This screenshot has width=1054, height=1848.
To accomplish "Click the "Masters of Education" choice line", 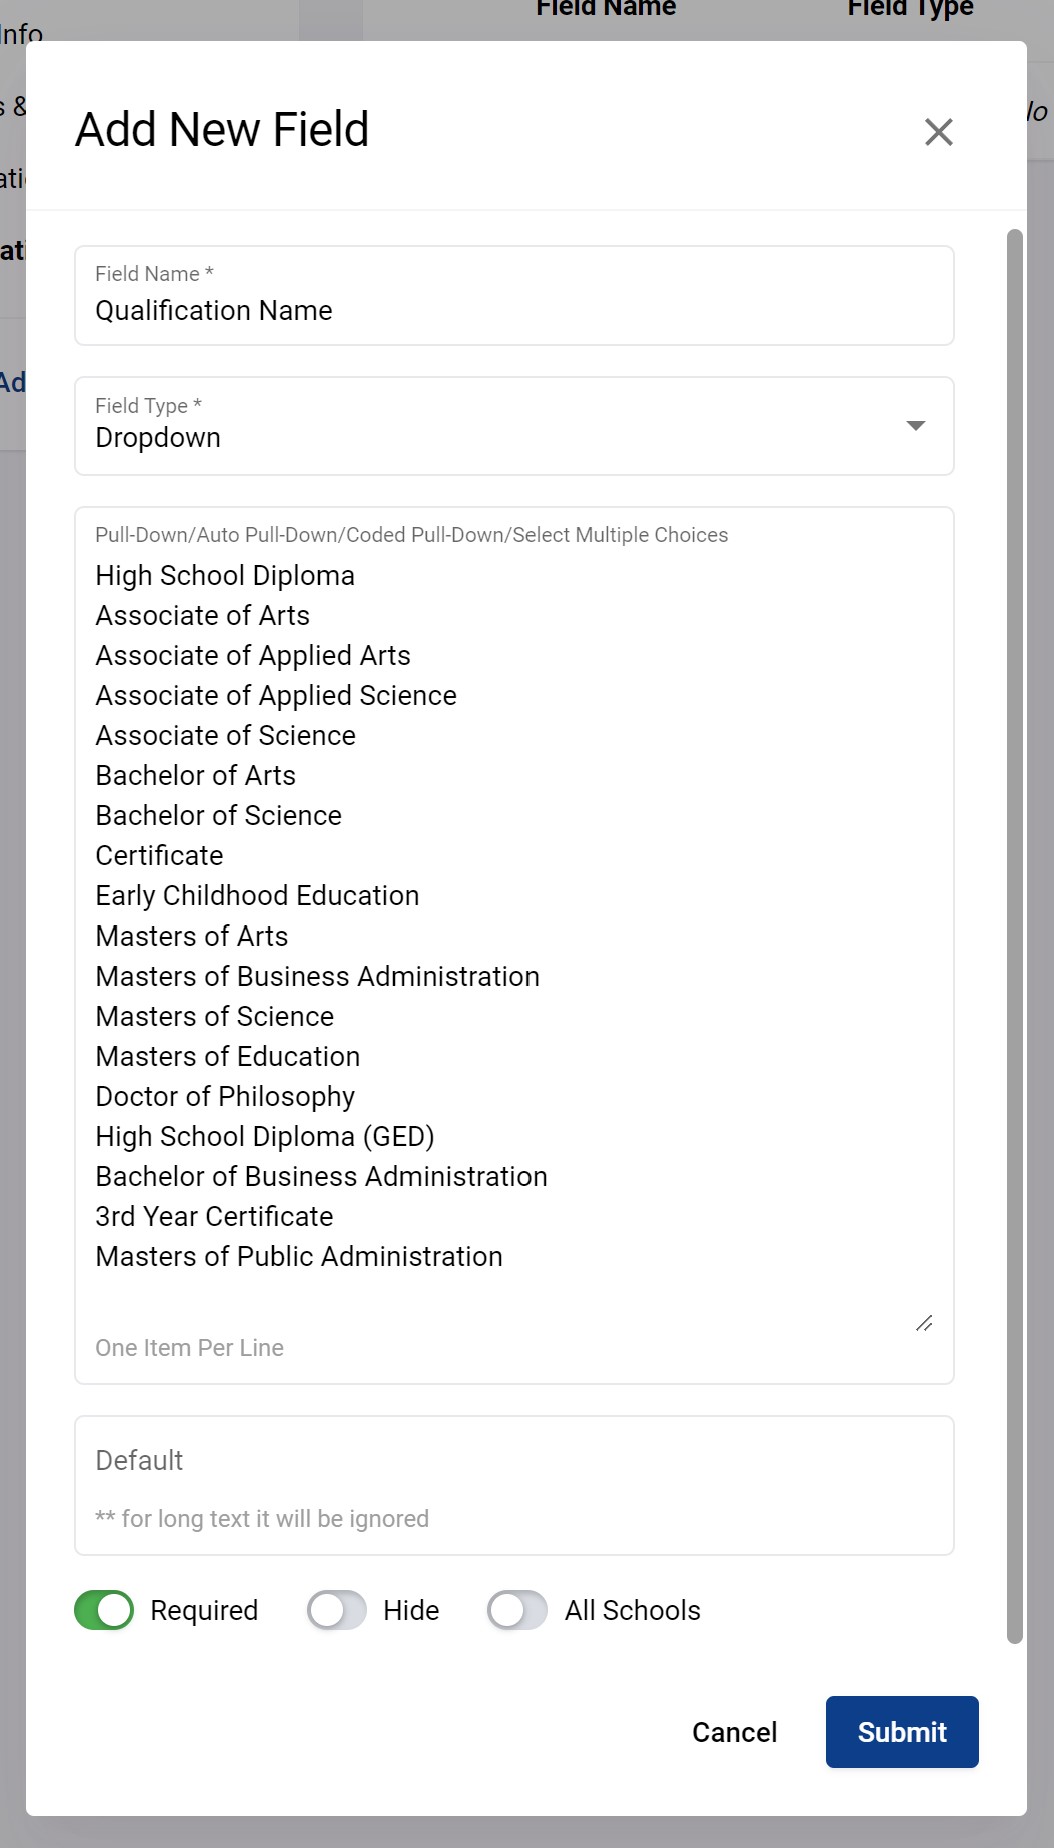I will [228, 1057].
